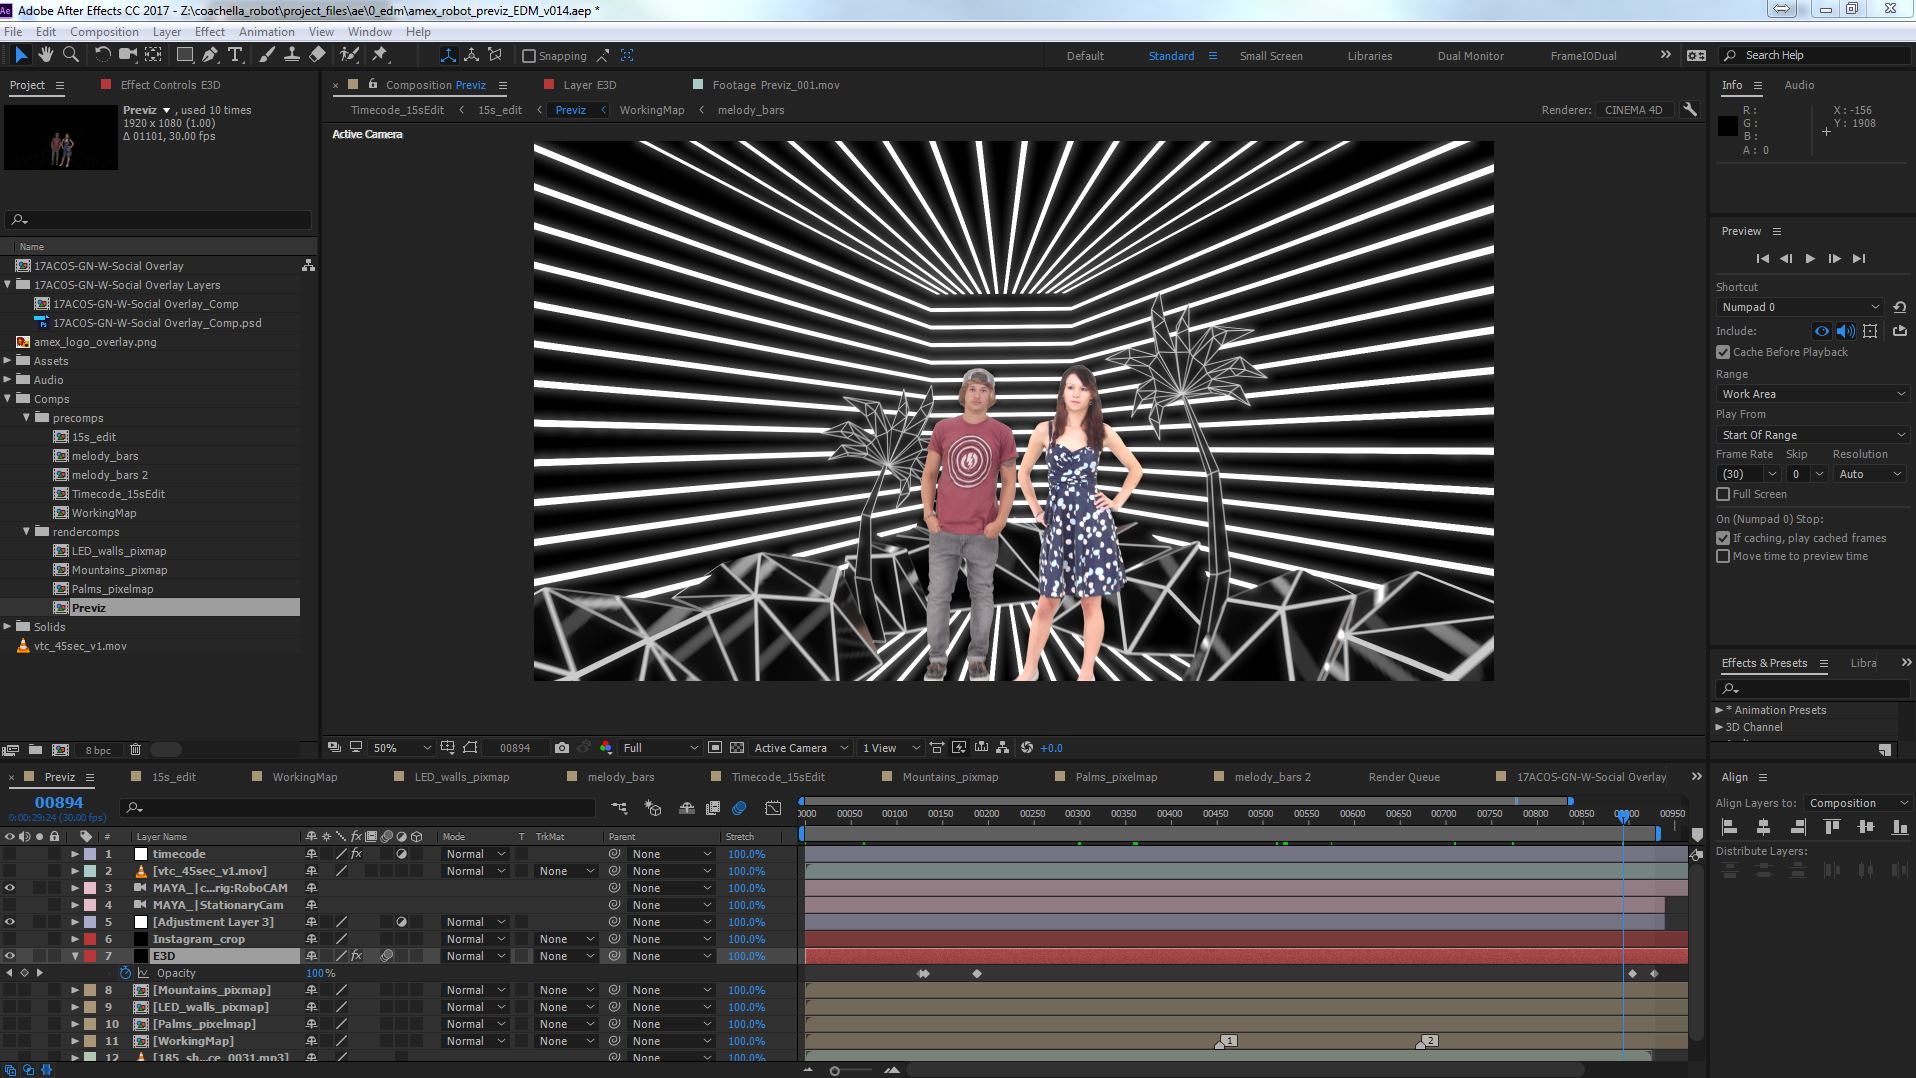Open the Active Camera view dropdown

800,748
